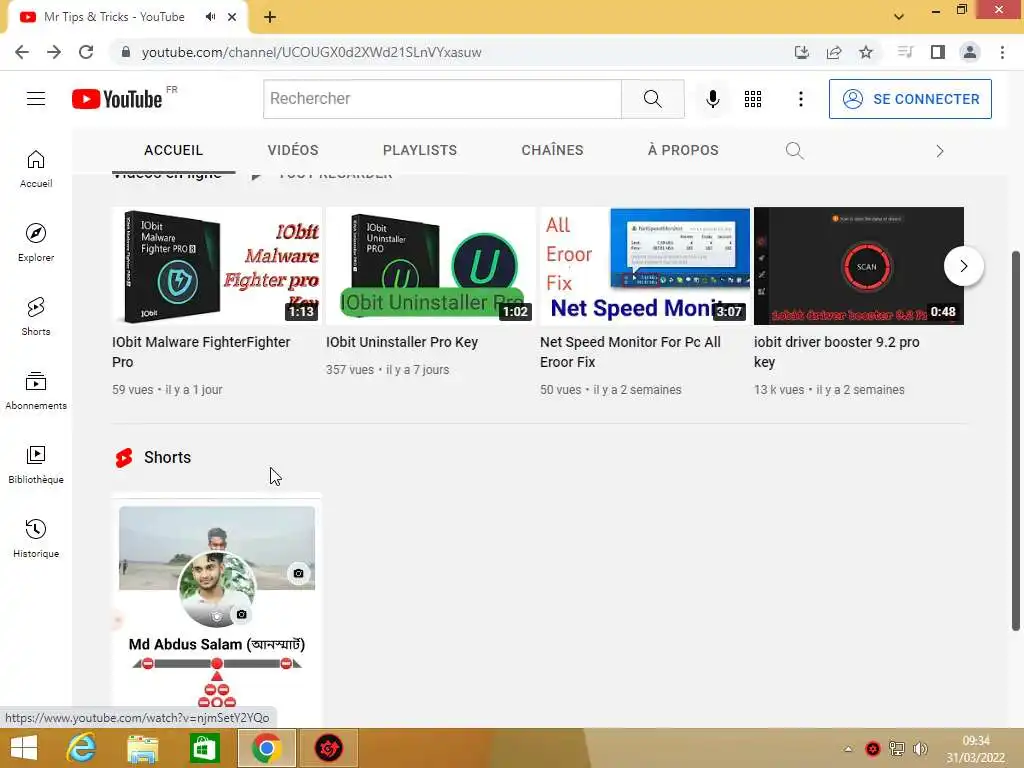Launch Internet Explorer from taskbar
This screenshot has height=768, width=1024.
pos(82,748)
